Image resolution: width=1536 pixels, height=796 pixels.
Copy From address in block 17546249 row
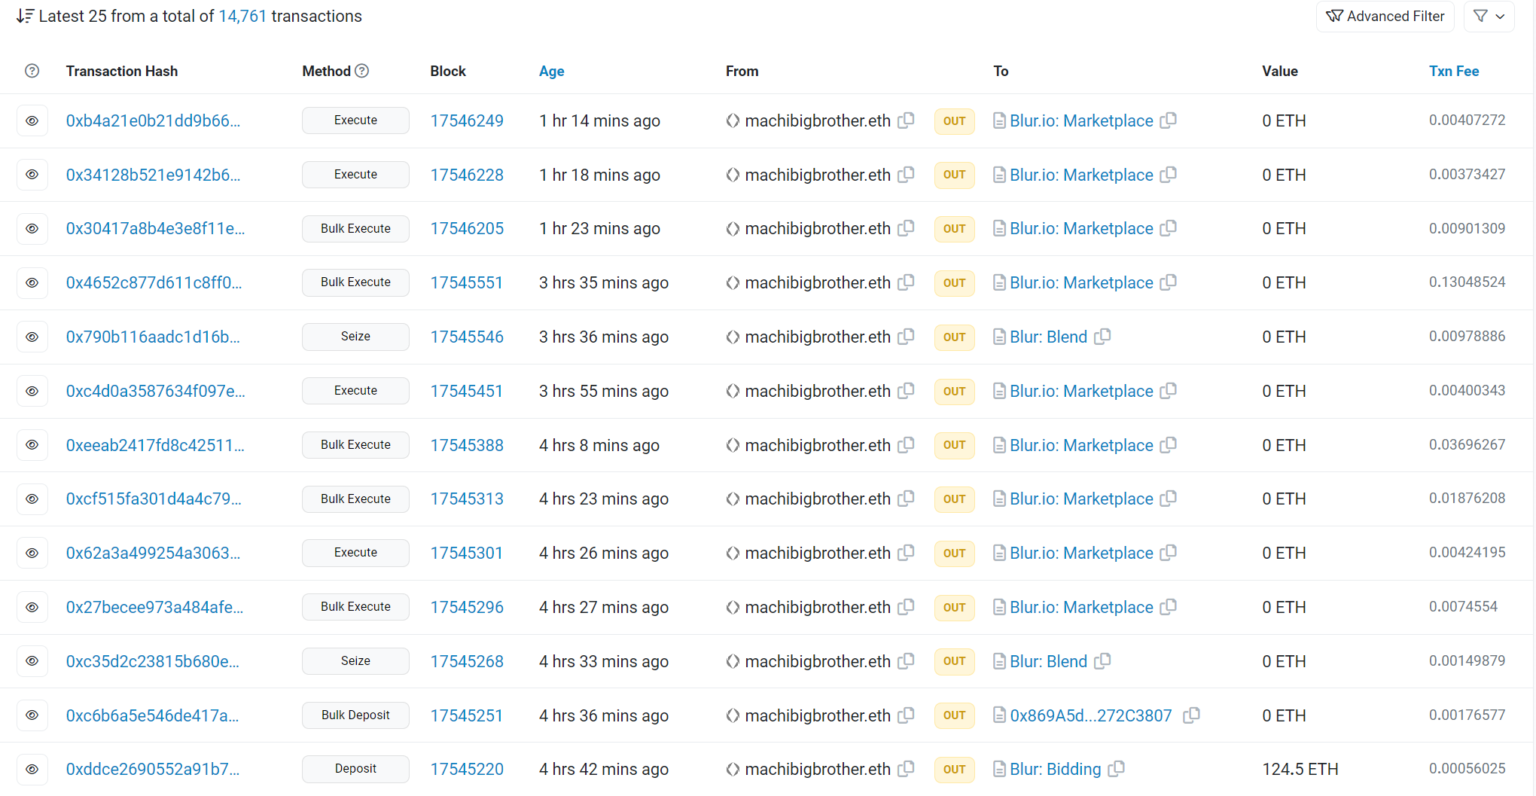[906, 120]
